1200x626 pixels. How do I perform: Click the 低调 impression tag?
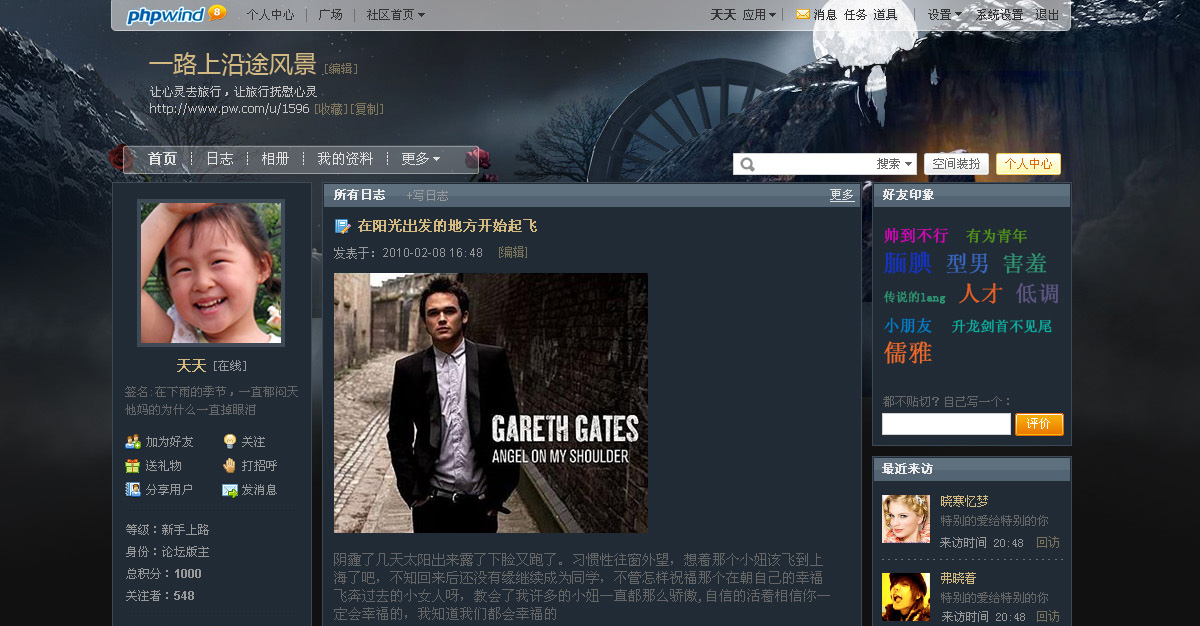[x=1037, y=293]
